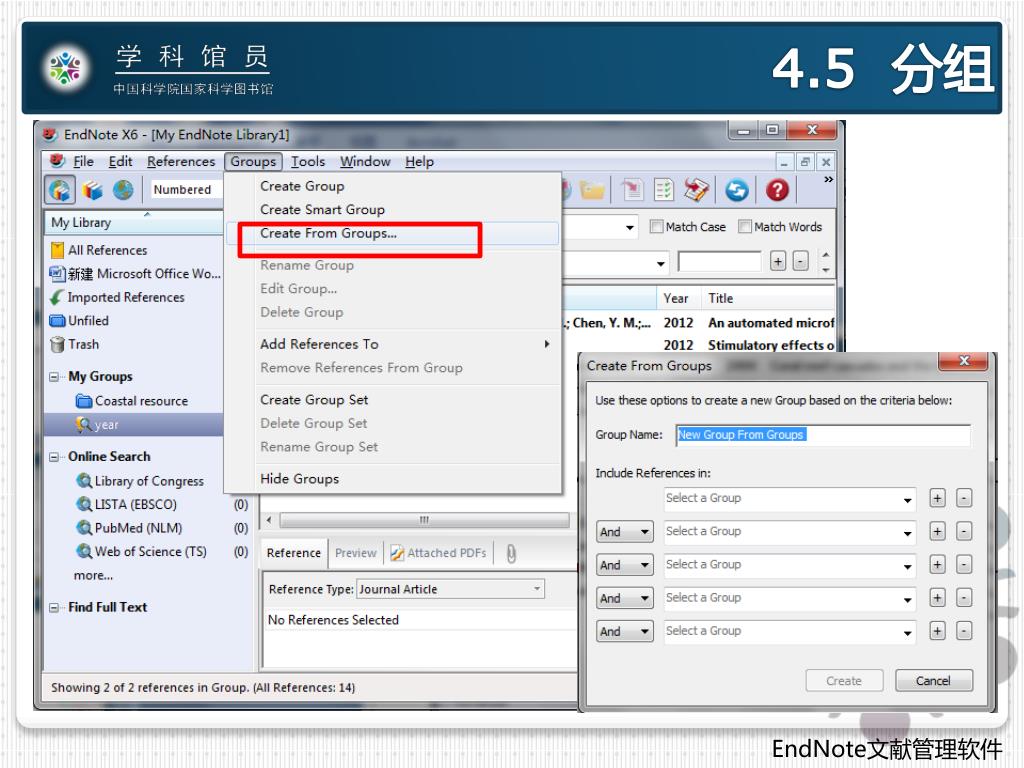
Task: Click Create button in the dialog
Action: point(844,681)
